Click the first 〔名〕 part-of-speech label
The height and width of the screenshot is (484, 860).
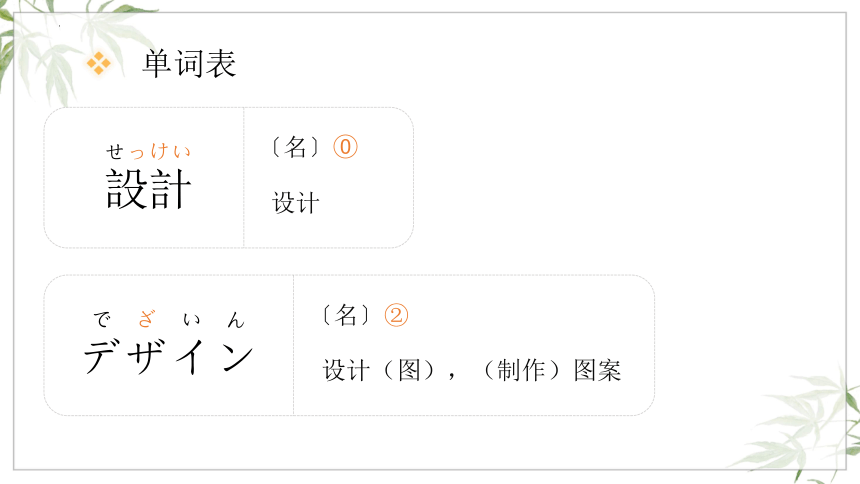coord(296,147)
